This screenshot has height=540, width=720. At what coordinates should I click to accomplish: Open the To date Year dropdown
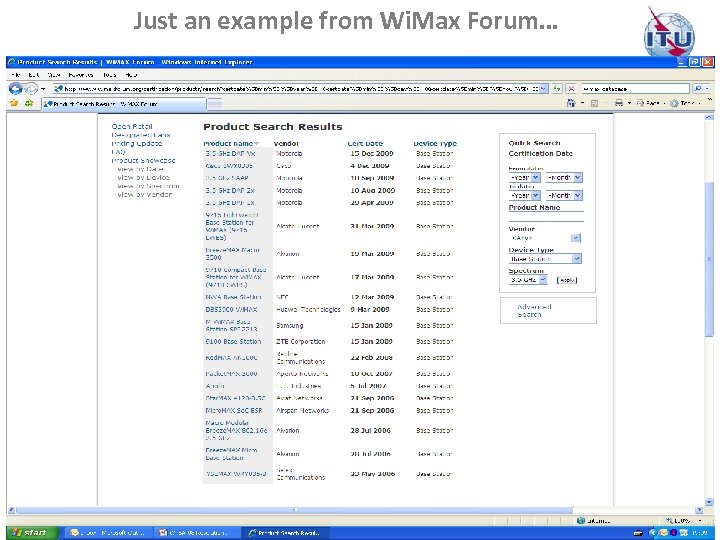click(524, 195)
